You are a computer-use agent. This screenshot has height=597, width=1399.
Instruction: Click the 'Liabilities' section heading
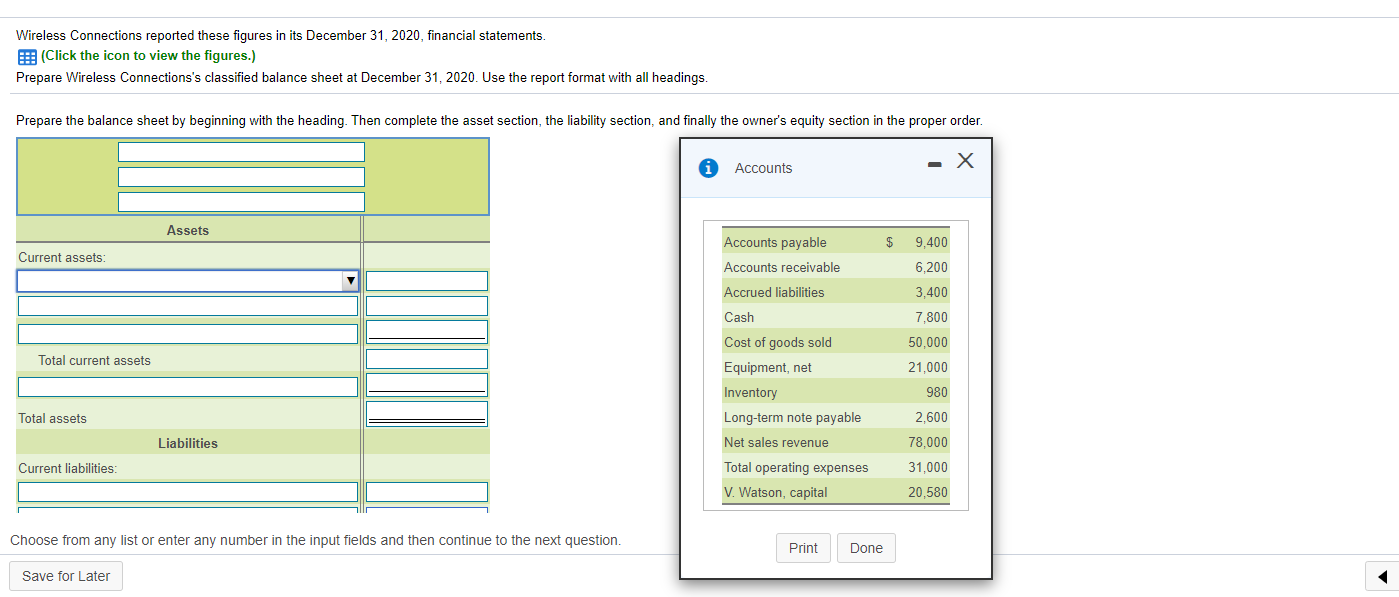coord(188,443)
